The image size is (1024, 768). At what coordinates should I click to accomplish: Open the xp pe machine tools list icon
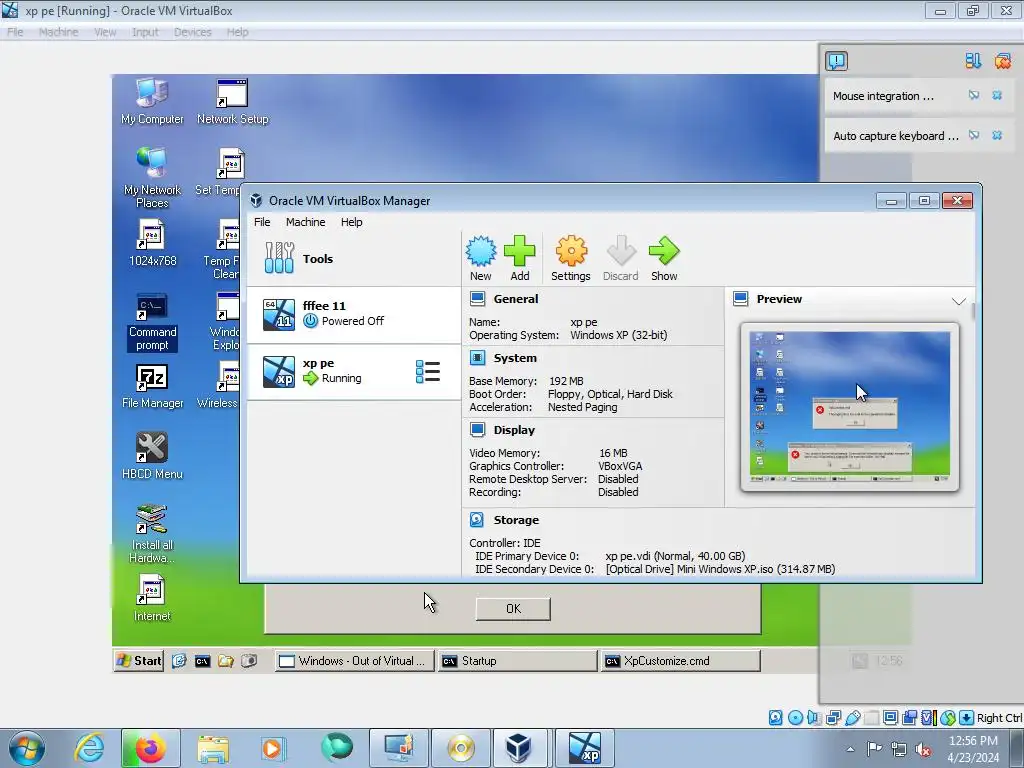(428, 372)
